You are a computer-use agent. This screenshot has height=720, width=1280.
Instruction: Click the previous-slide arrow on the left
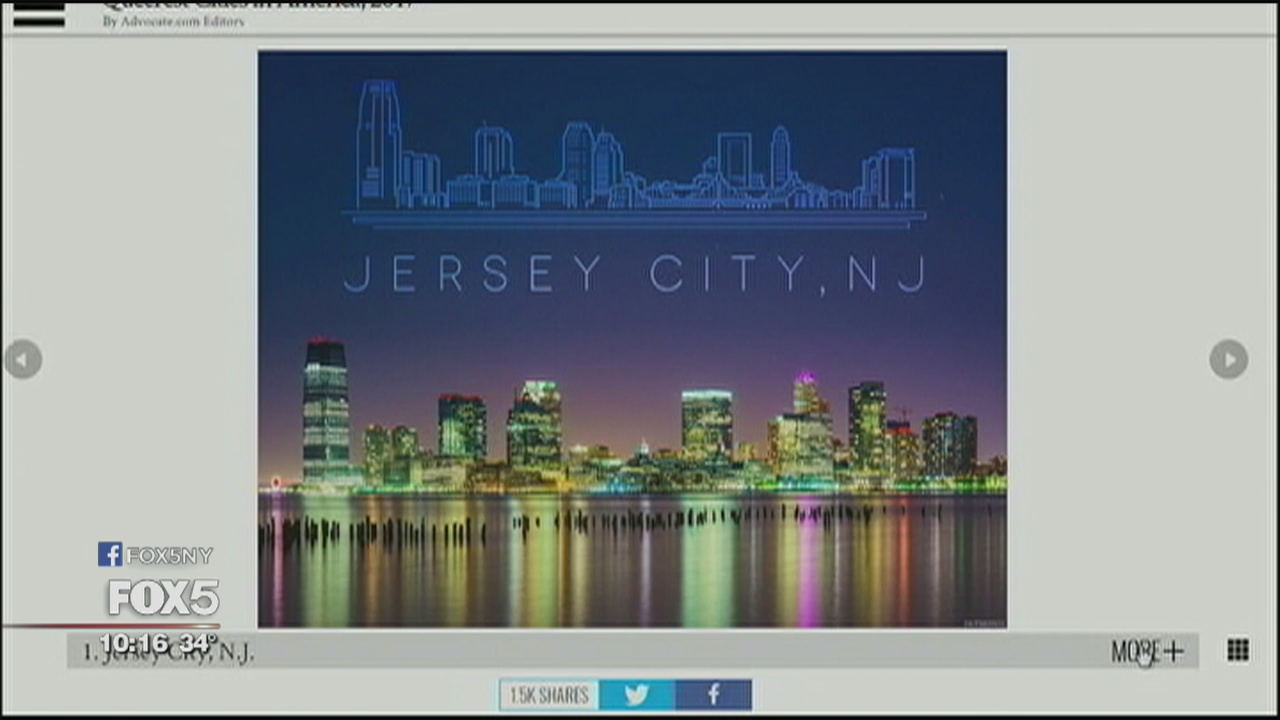(x=22, y=359)
